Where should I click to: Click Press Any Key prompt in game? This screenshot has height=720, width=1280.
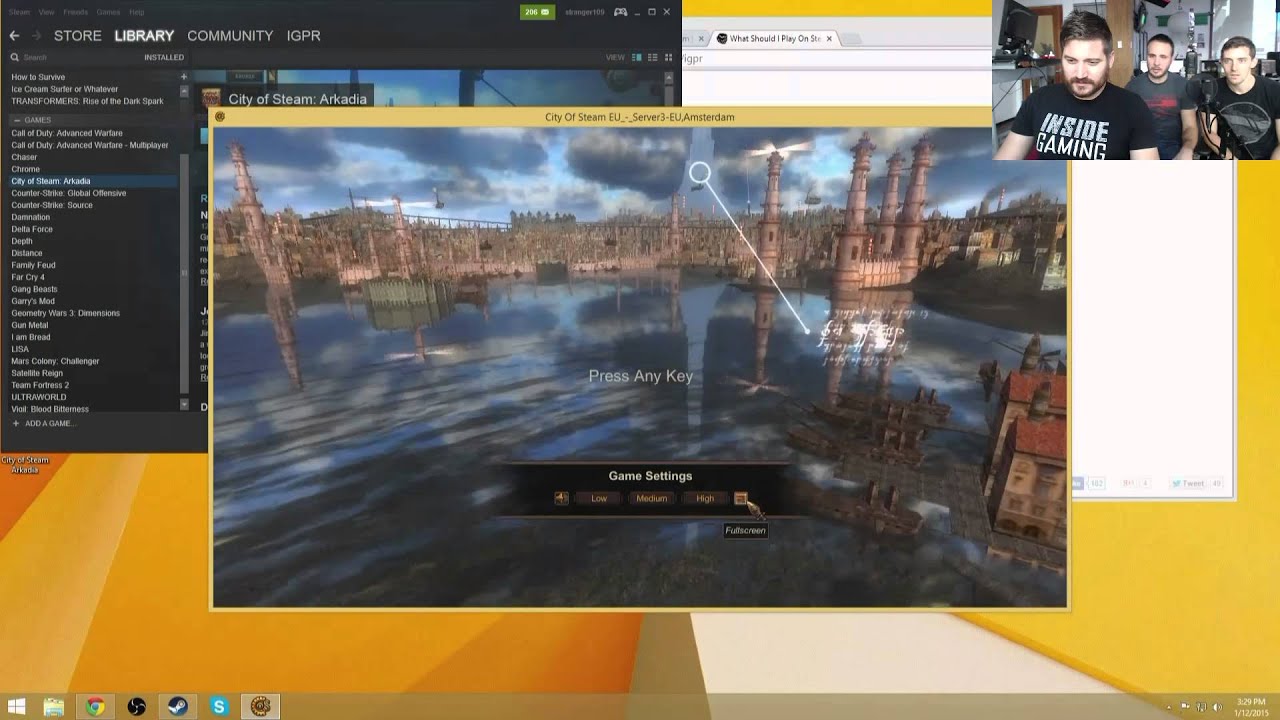coord(641,376)
